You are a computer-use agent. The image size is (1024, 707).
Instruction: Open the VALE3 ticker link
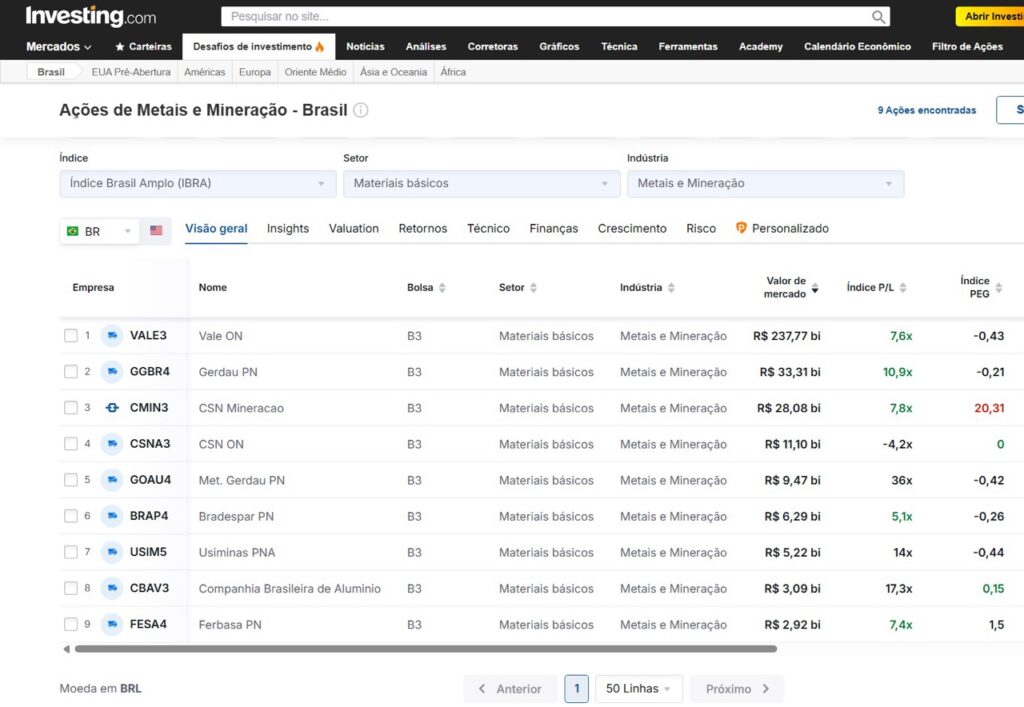click(148, 336)
